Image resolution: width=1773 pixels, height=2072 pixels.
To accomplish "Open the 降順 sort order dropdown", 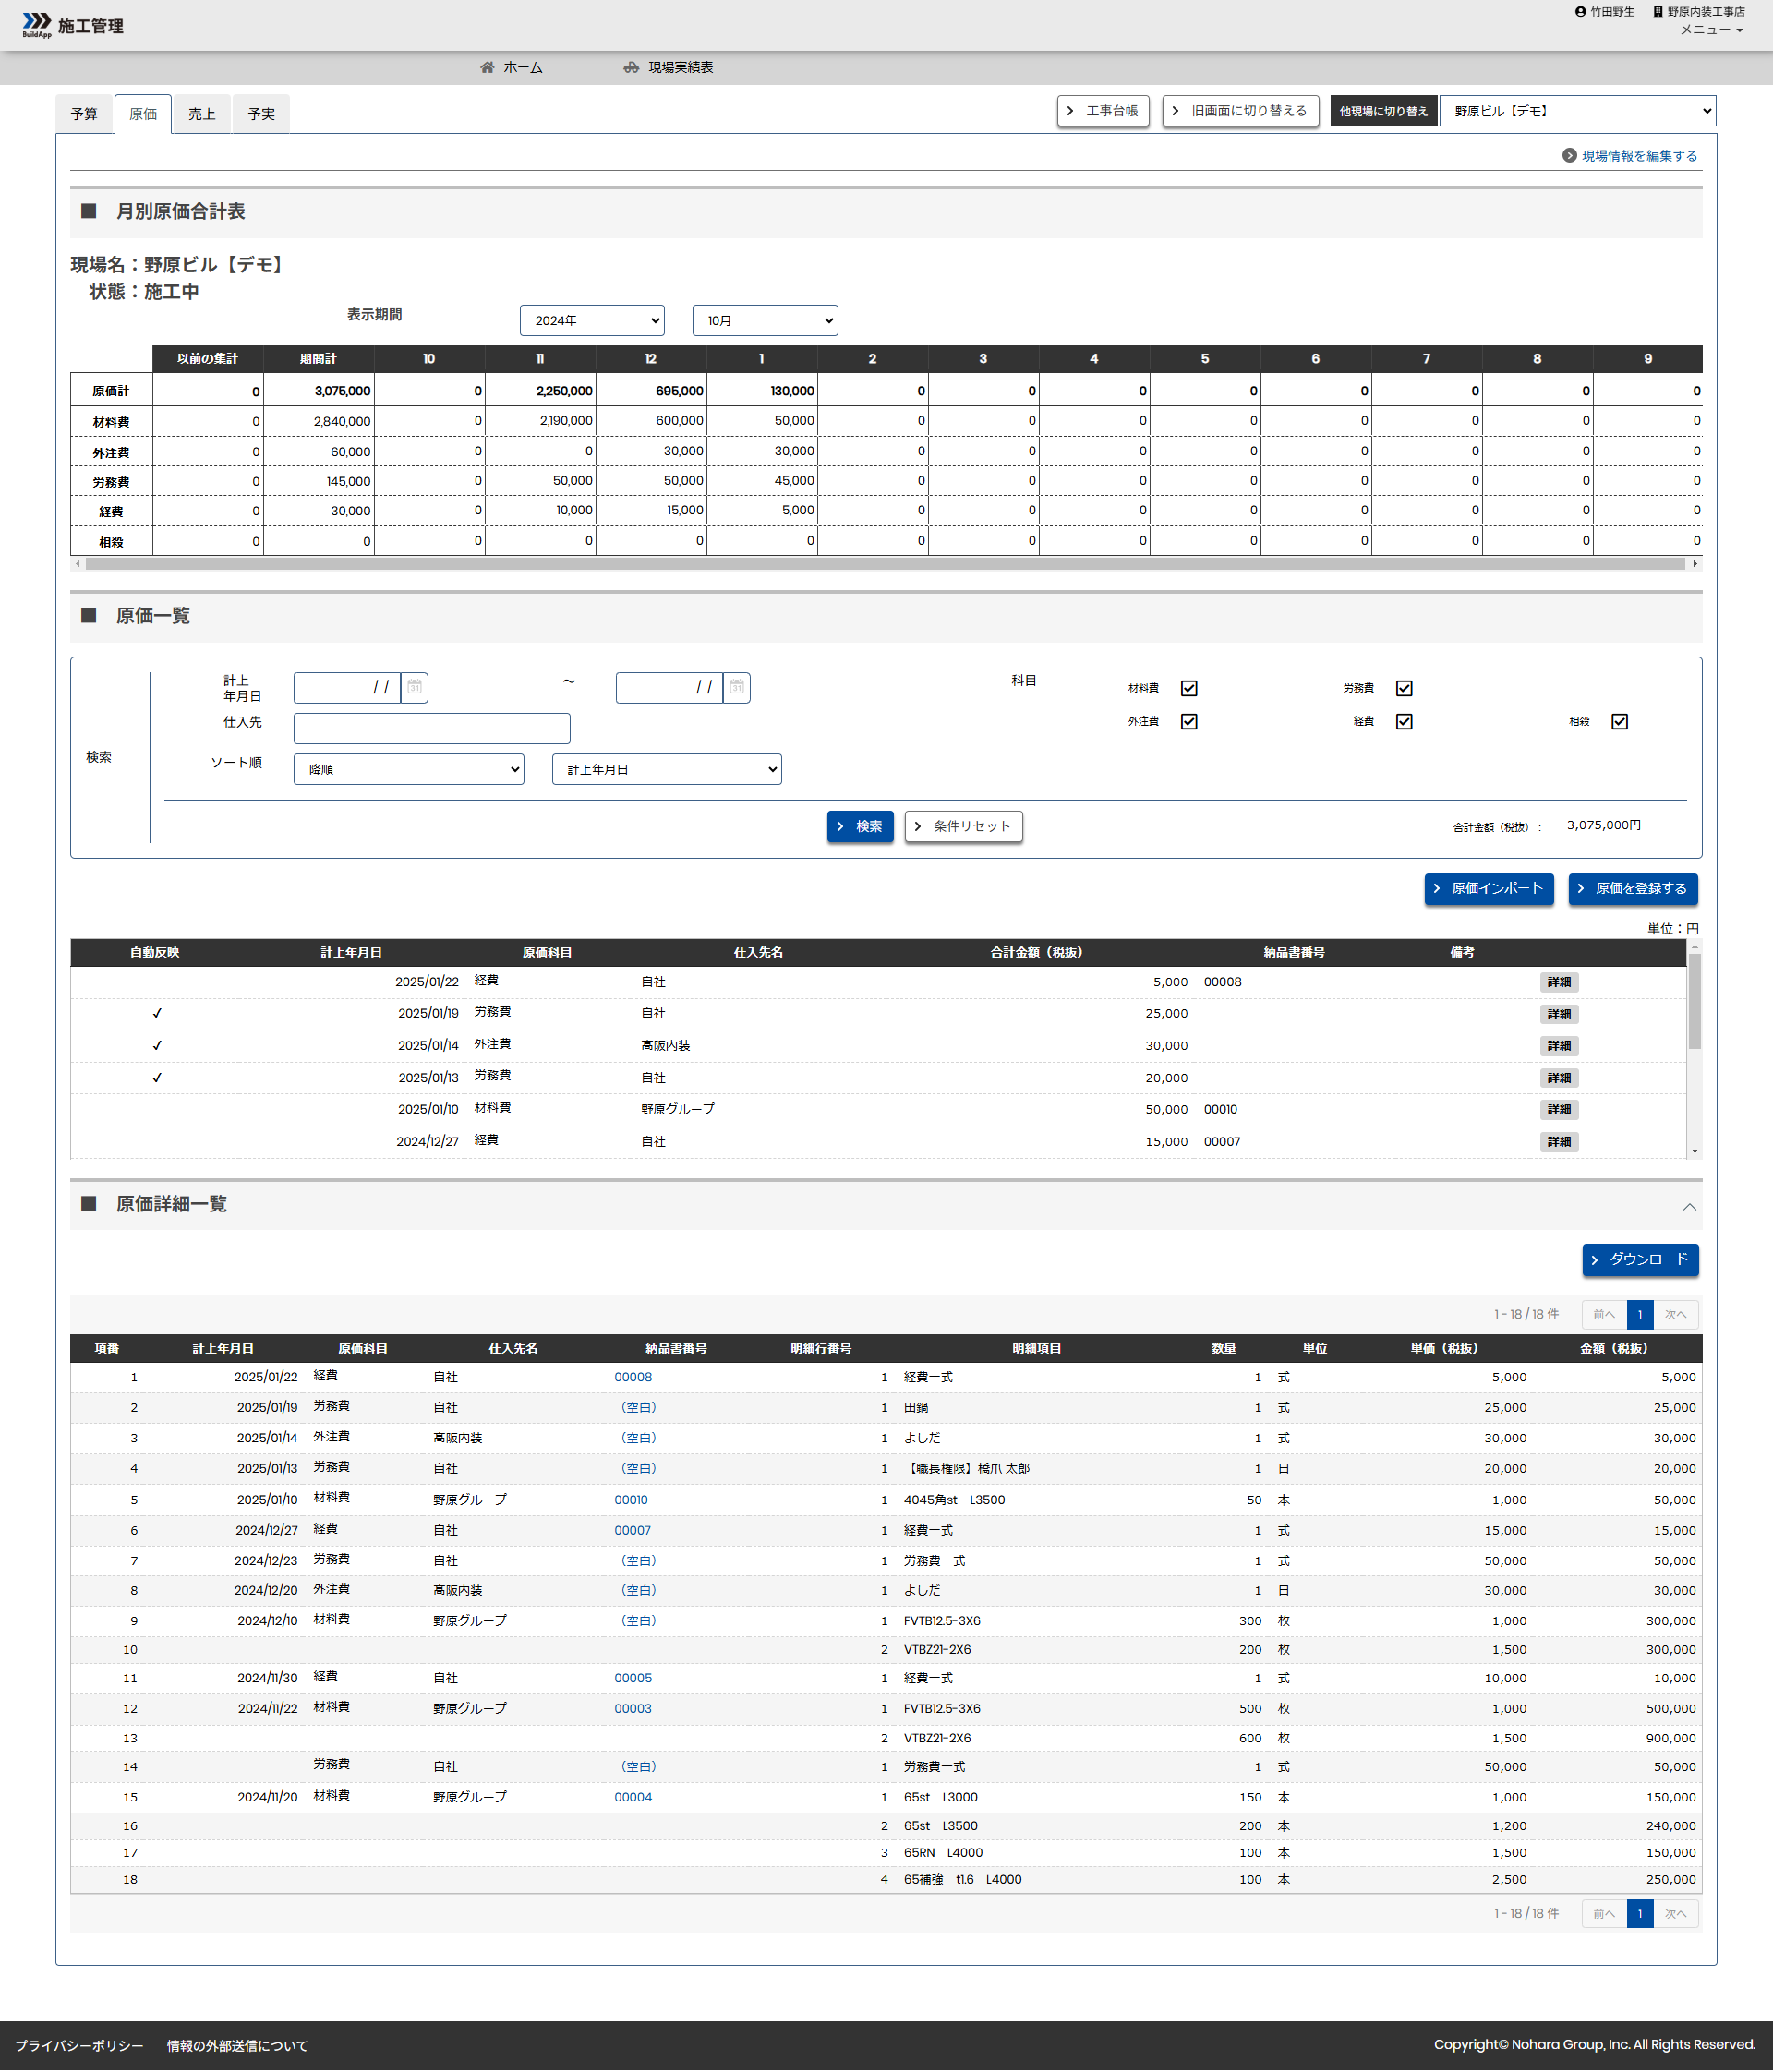I will pos(408,769).
